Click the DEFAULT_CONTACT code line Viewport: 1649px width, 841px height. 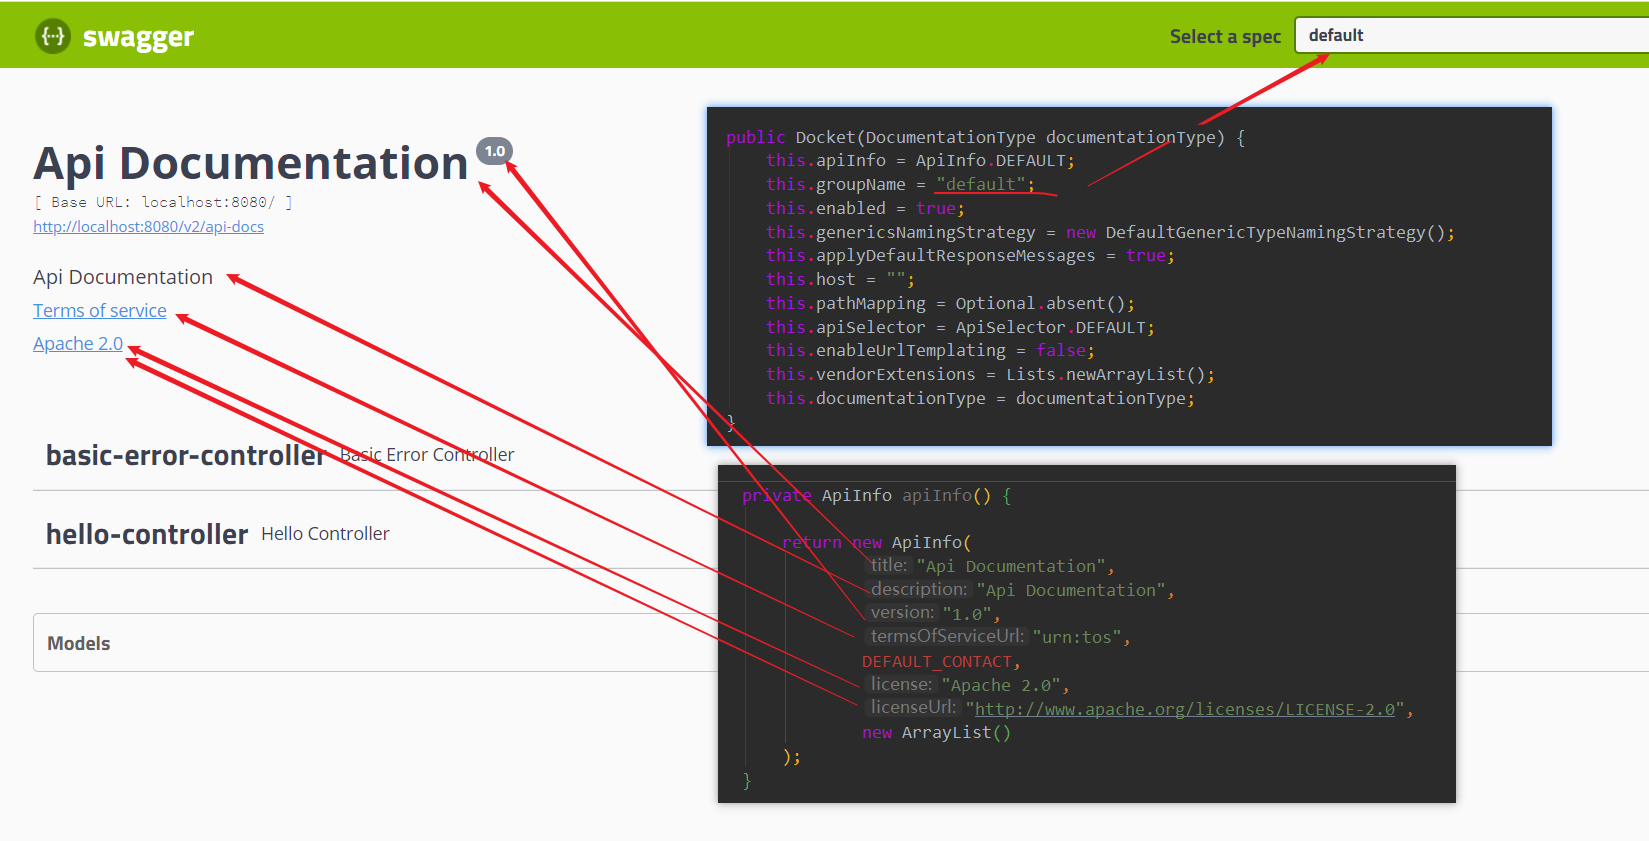pos(941,662)
